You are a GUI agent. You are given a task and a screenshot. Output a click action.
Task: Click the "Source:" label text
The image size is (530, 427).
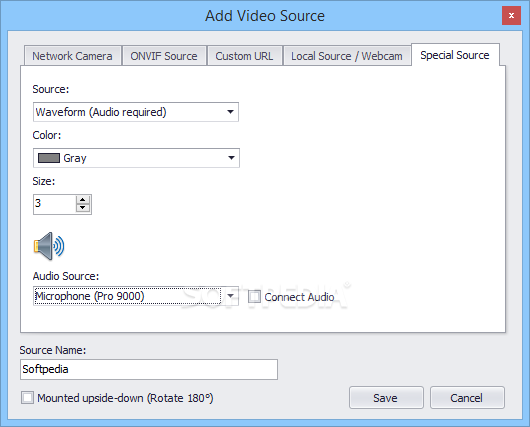point(51,89)
